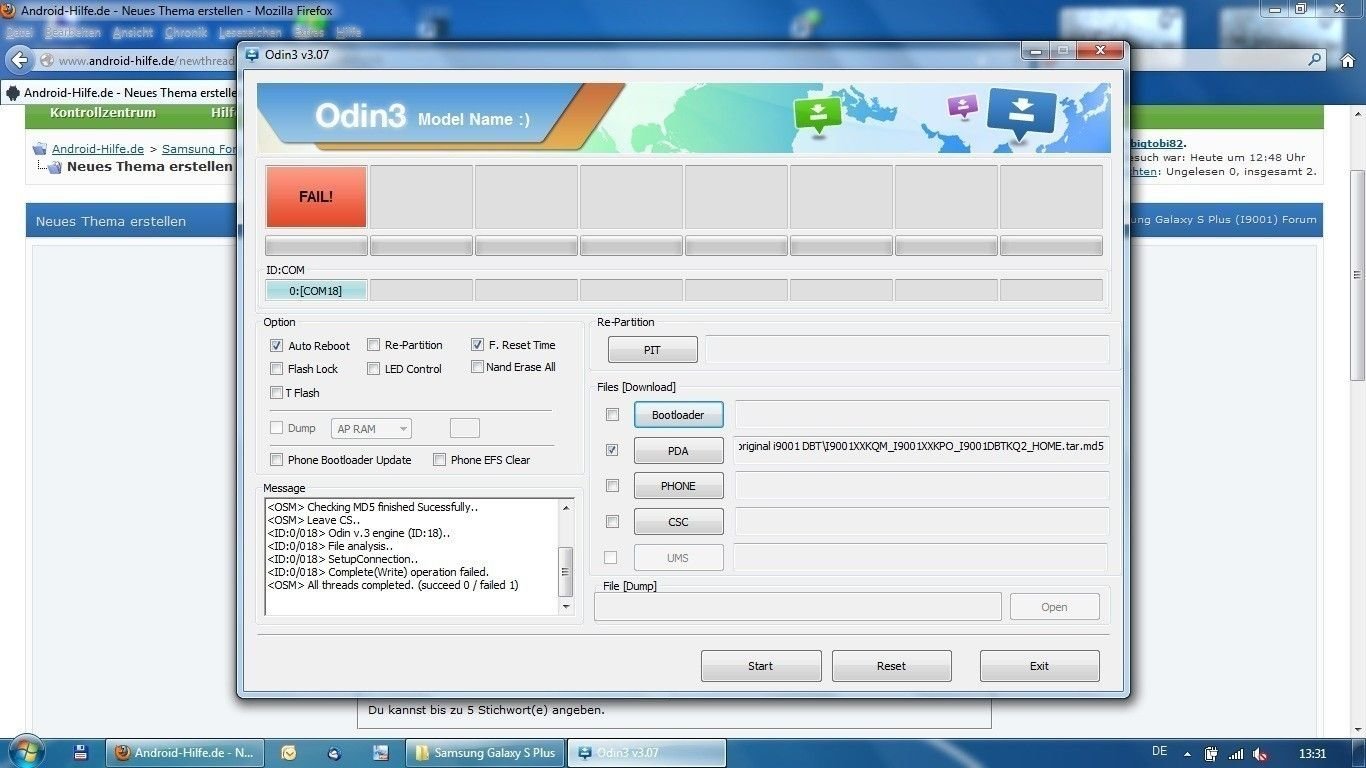The image size is (1366, 768).
Task: Open Extras menu in Firefox
Action: pyautogui.click(x=309, y=32)
